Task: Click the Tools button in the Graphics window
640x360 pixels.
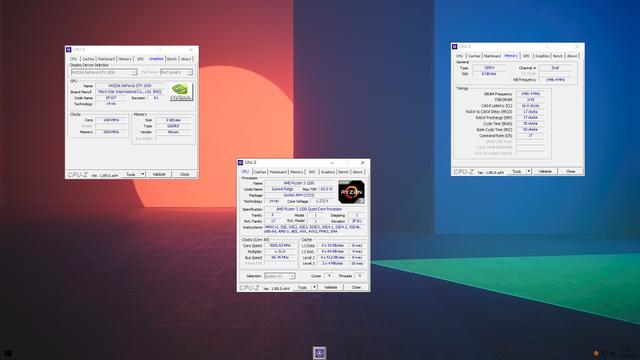Action: [131, 174]
